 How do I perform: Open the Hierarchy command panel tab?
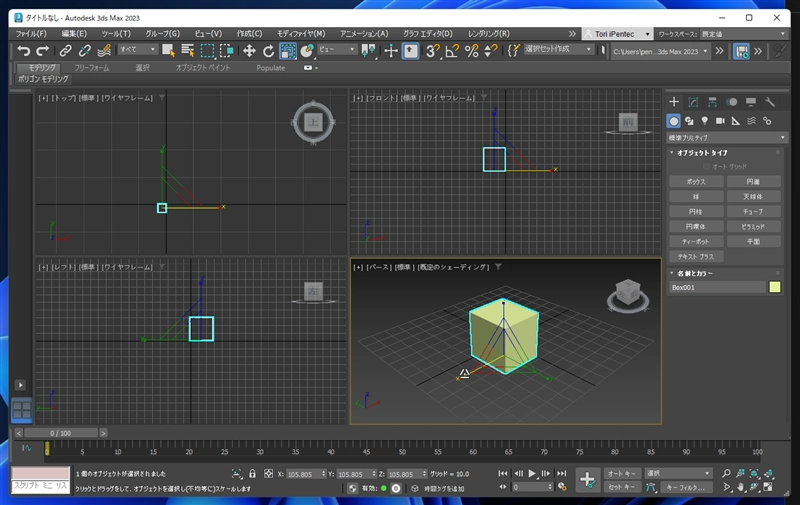(712, 102)
